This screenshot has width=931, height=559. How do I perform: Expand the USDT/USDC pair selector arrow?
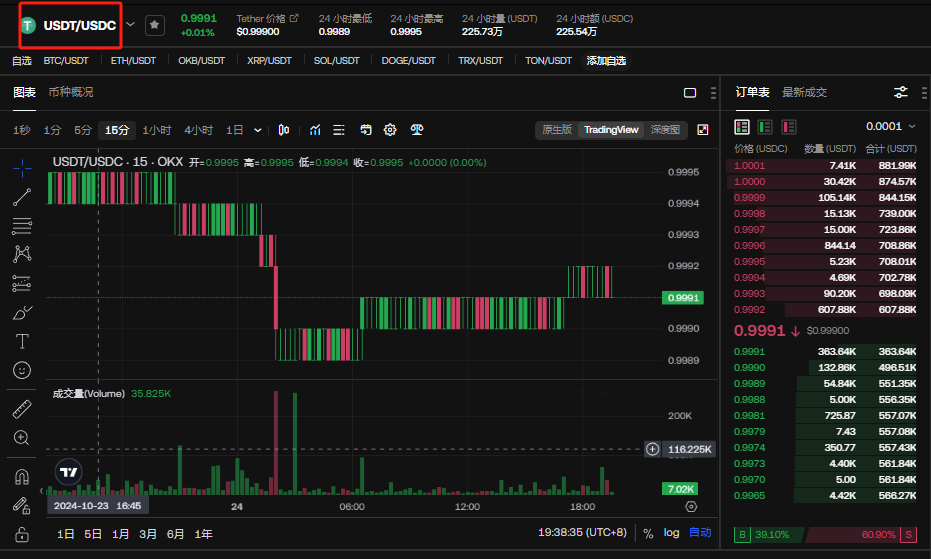pyautogui.click(x=131, y=25)
